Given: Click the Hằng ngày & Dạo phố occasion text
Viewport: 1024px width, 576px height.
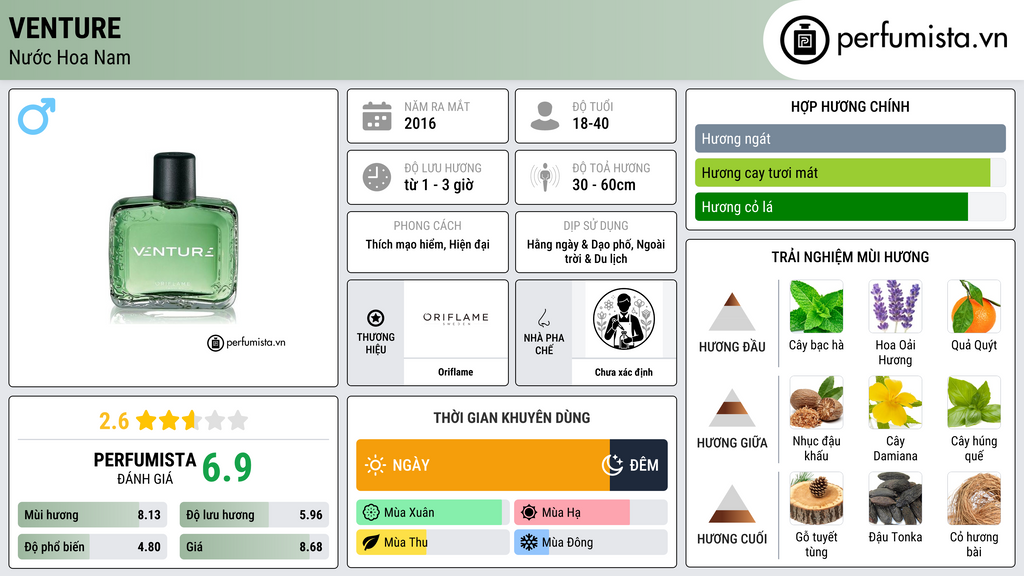Looking at the screenshot, I should click(x=596, y=251).
